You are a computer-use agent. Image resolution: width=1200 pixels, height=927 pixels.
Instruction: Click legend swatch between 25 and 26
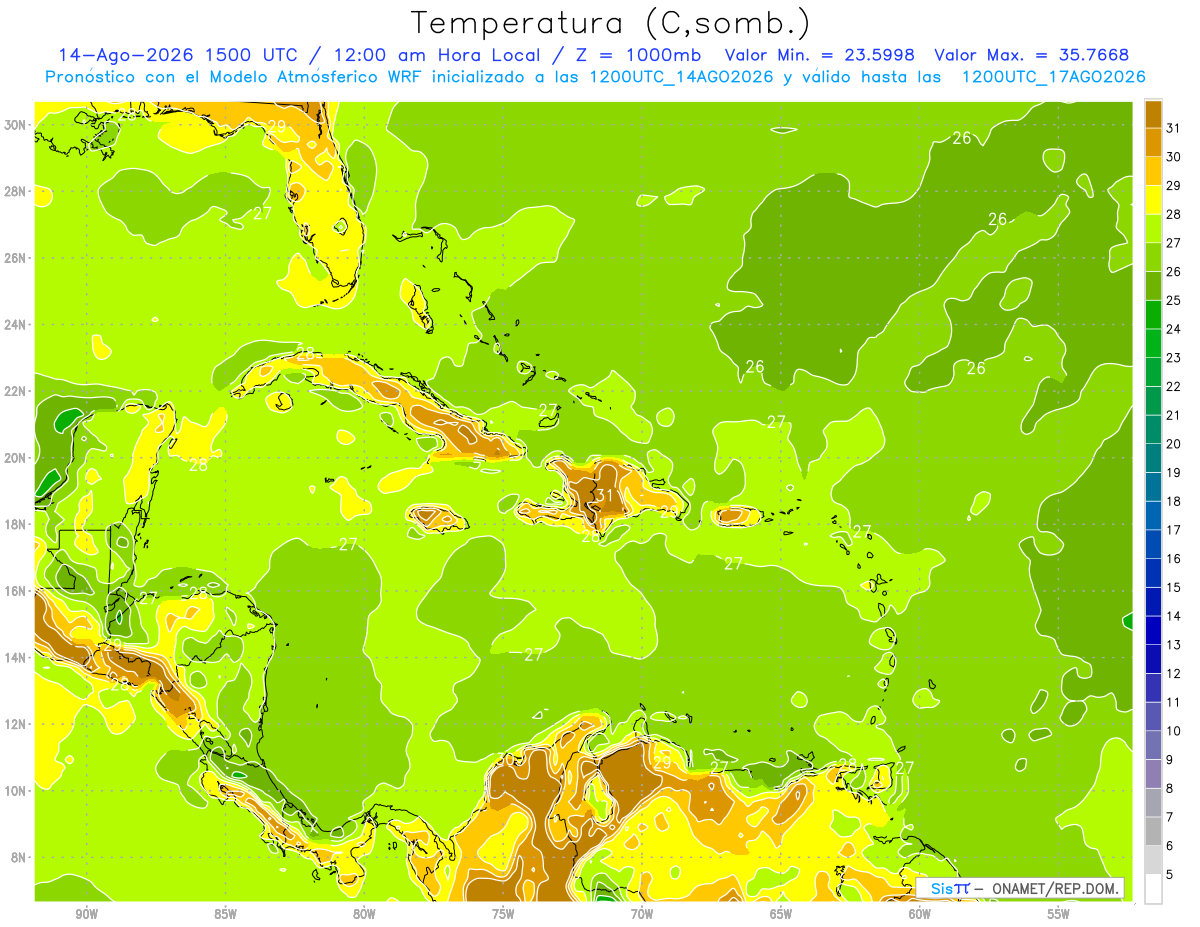coord(1153,286)
